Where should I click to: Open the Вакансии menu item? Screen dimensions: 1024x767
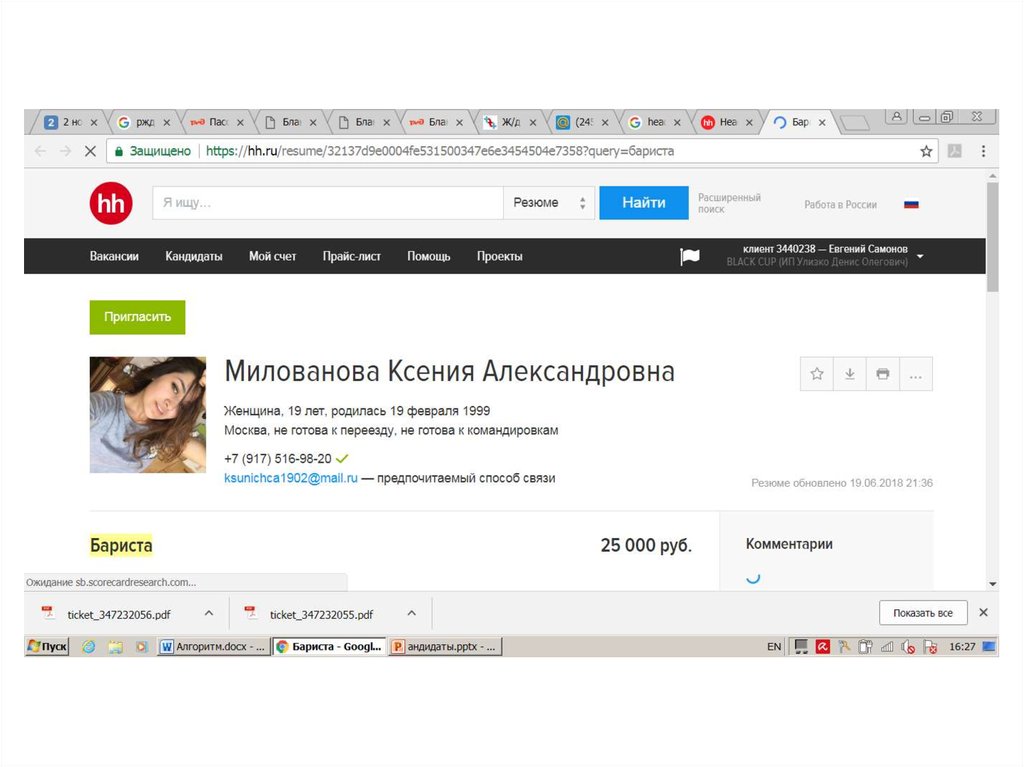(114, 256)
